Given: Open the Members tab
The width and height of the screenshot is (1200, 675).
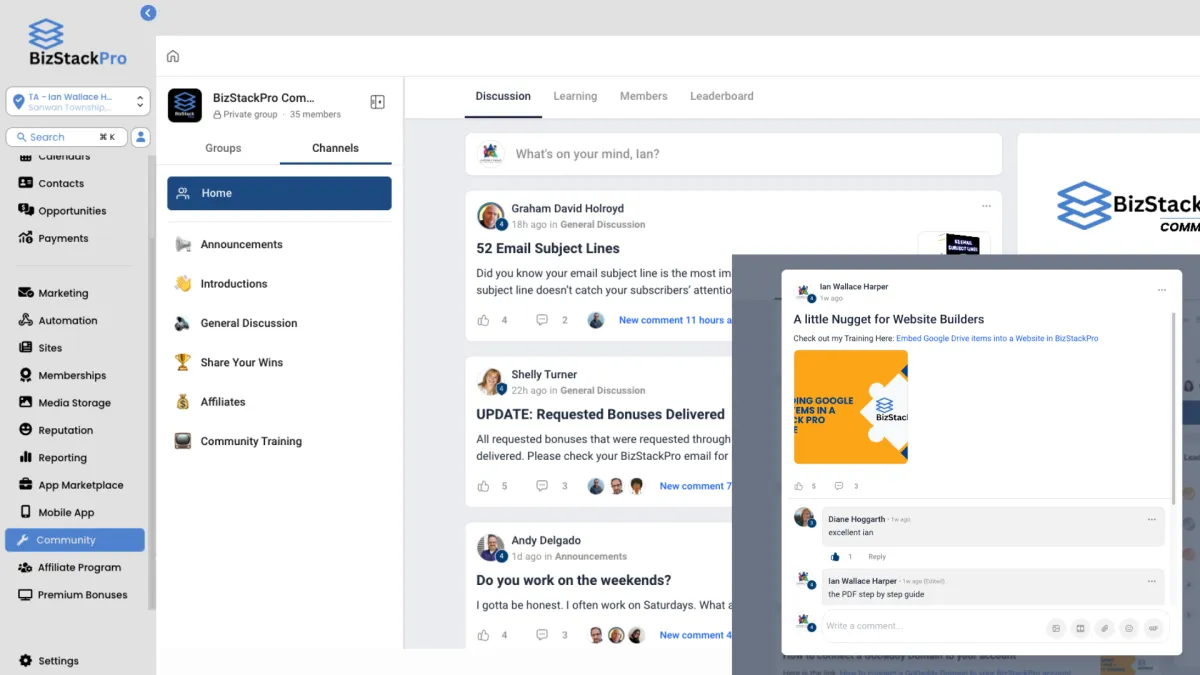Looking at the screenshot, I should click(x=643, y=96).
